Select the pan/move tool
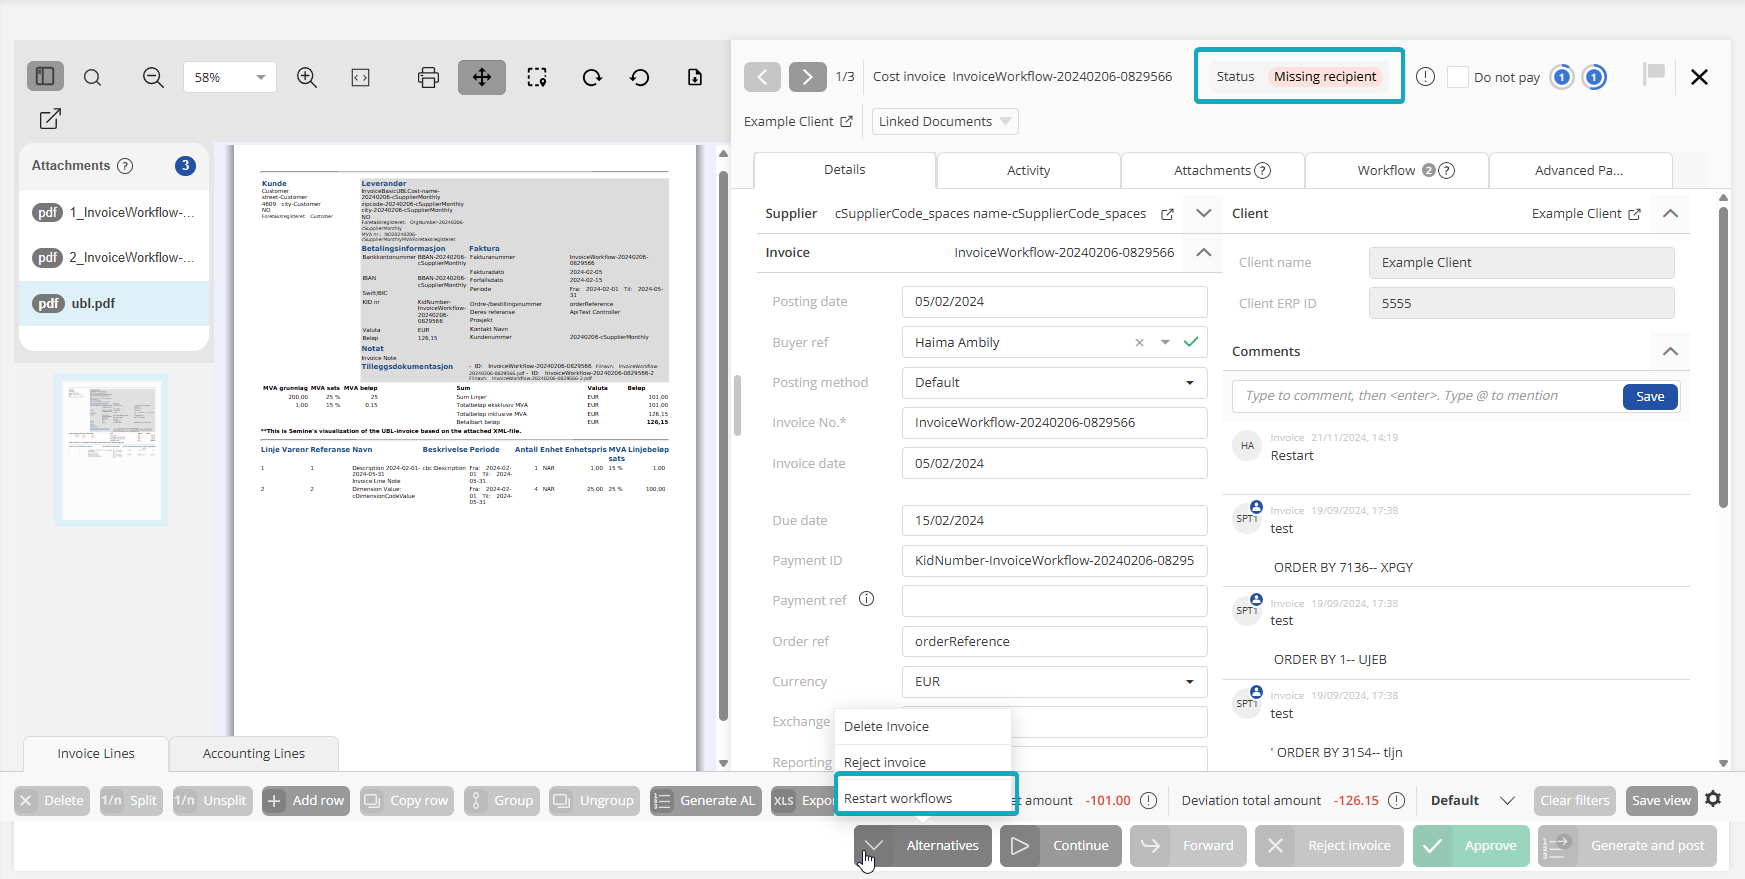The width and height of the screenshot is (1745, 879). [482, 77]
